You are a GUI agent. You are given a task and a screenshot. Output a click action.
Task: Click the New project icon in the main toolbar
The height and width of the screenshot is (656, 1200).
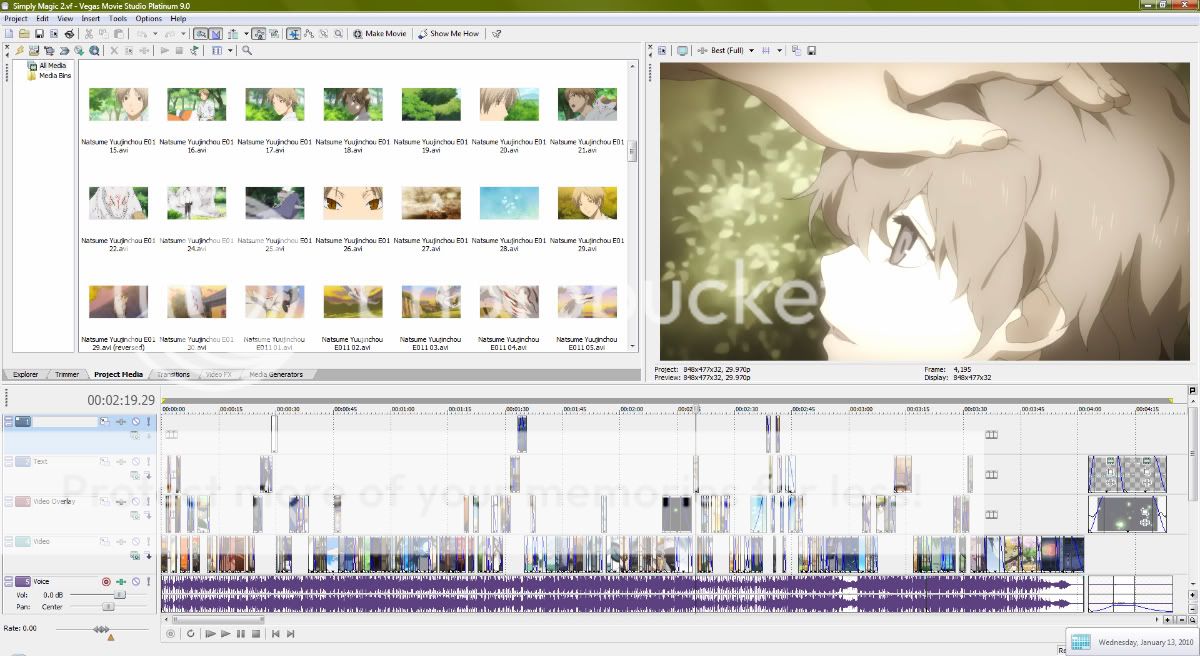click(x=9, y=33)
